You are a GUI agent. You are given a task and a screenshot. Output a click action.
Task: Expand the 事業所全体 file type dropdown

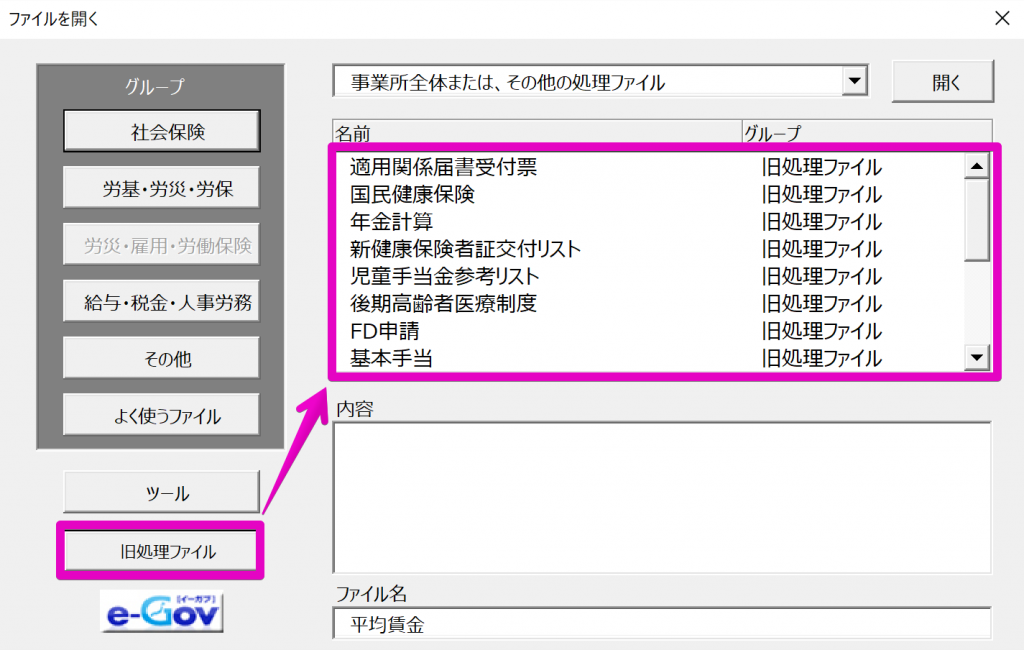853,82
